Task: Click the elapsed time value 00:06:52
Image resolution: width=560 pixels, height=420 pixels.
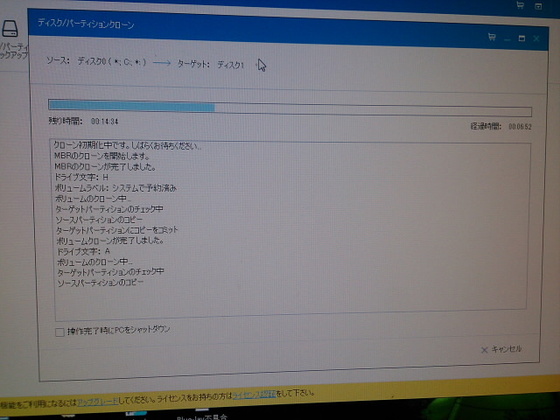Action: [520, 127]
